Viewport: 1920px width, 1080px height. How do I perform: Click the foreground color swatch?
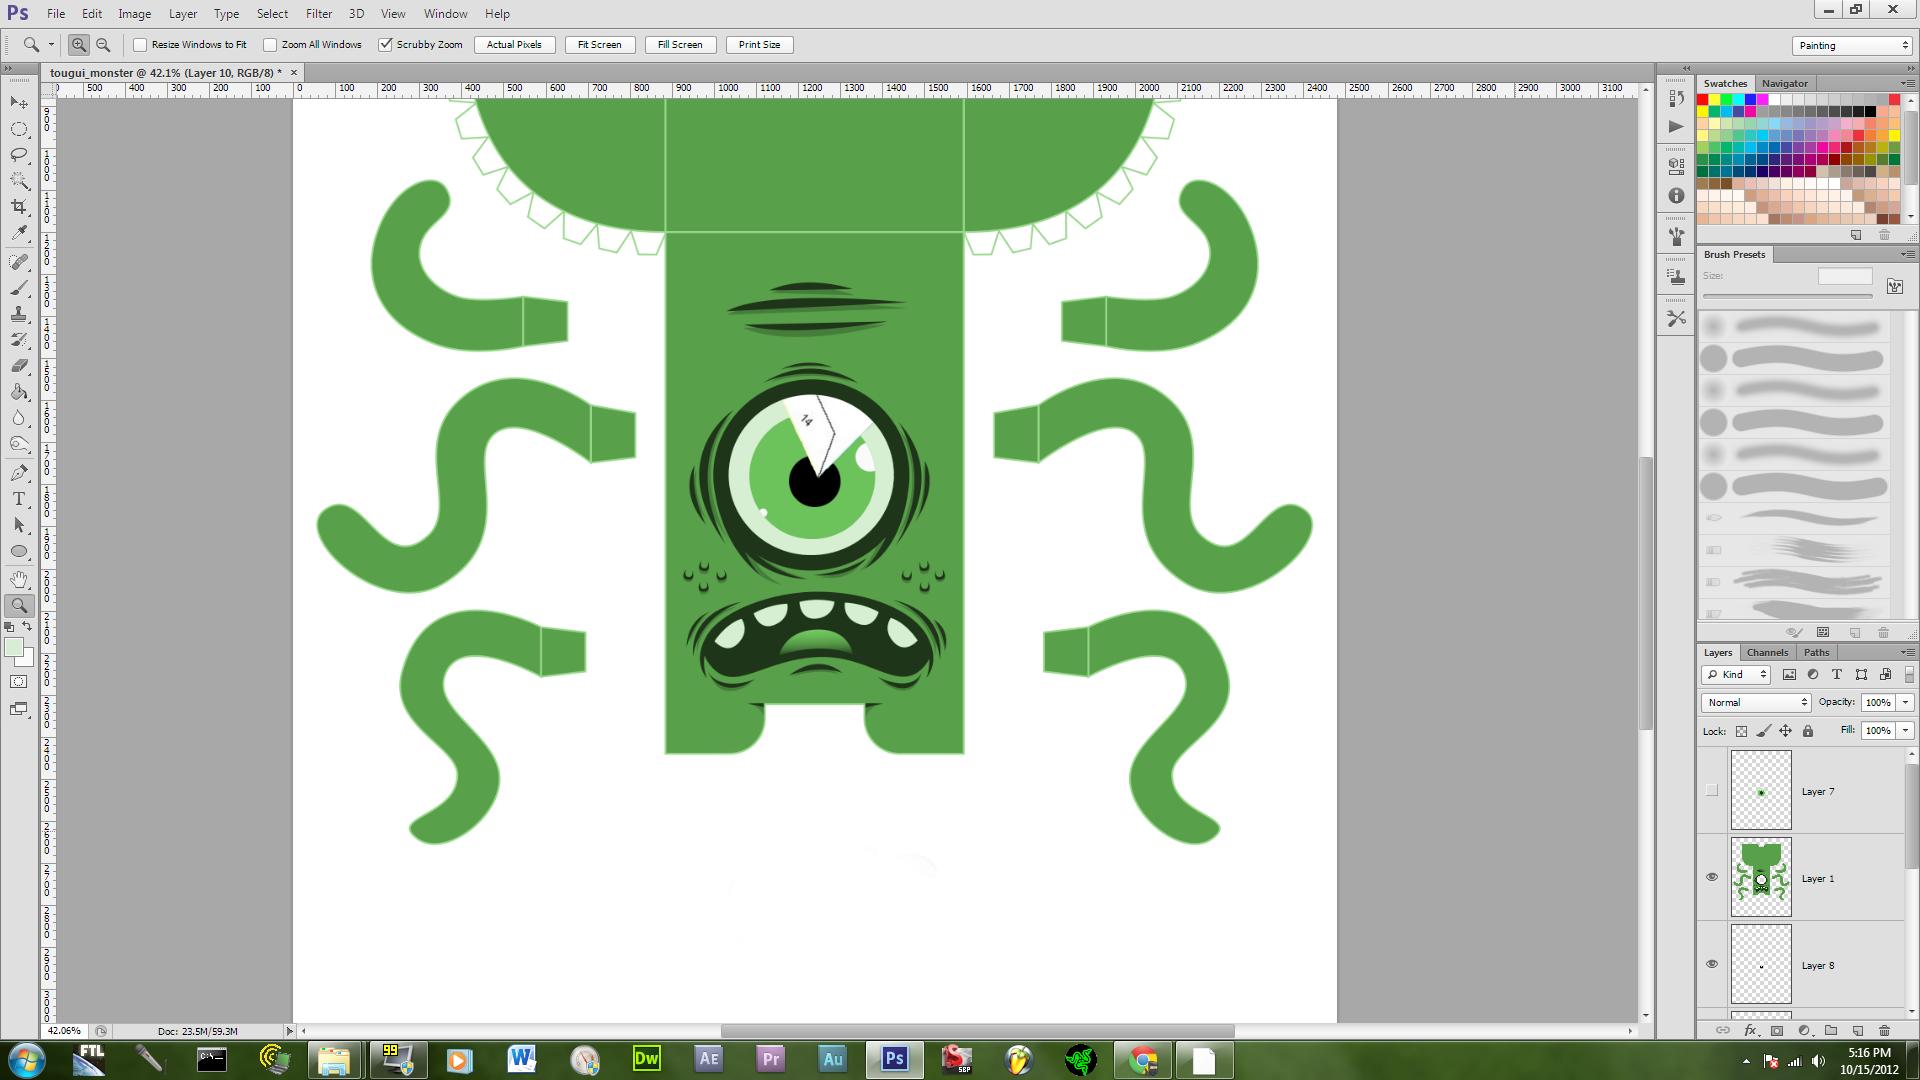pyautogui.click(x=13, y=648)
